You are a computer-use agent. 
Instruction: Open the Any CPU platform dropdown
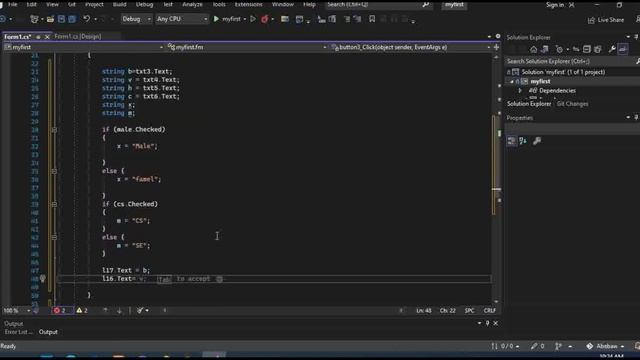182,19
